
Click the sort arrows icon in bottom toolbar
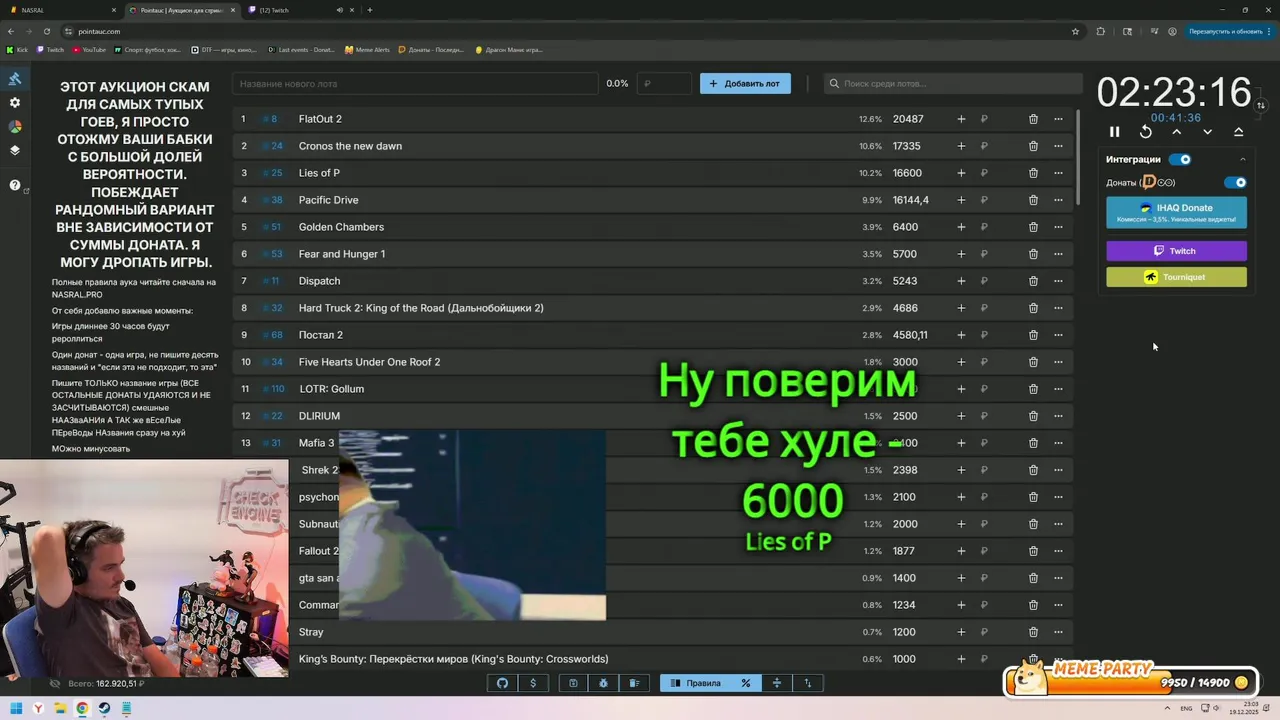[807, 683]
